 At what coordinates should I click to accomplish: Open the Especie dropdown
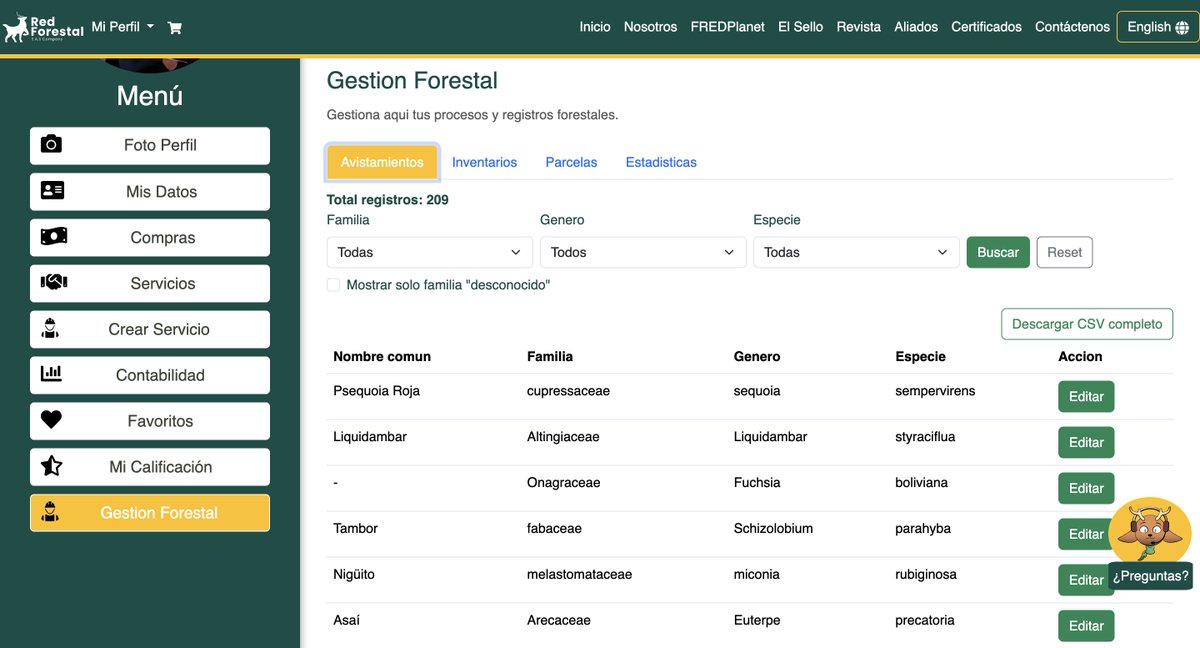(x=856, y=252)
